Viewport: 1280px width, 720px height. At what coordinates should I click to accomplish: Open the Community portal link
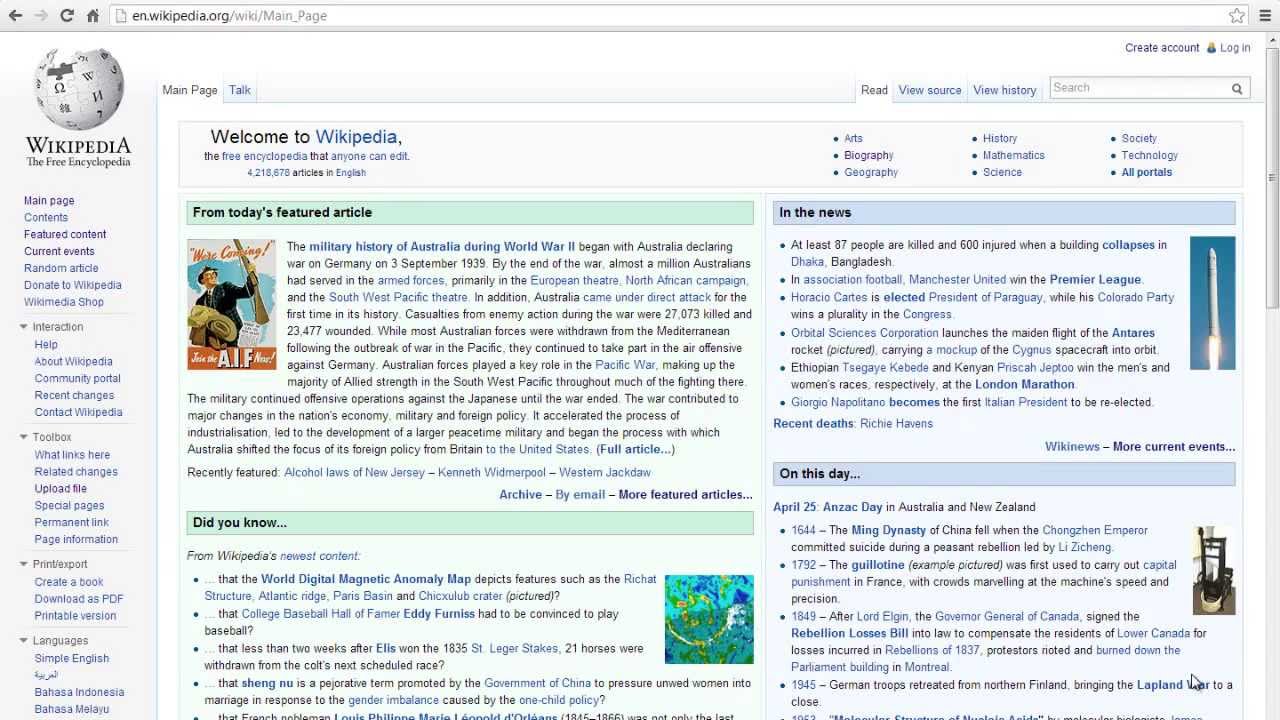tap(77, 379)
